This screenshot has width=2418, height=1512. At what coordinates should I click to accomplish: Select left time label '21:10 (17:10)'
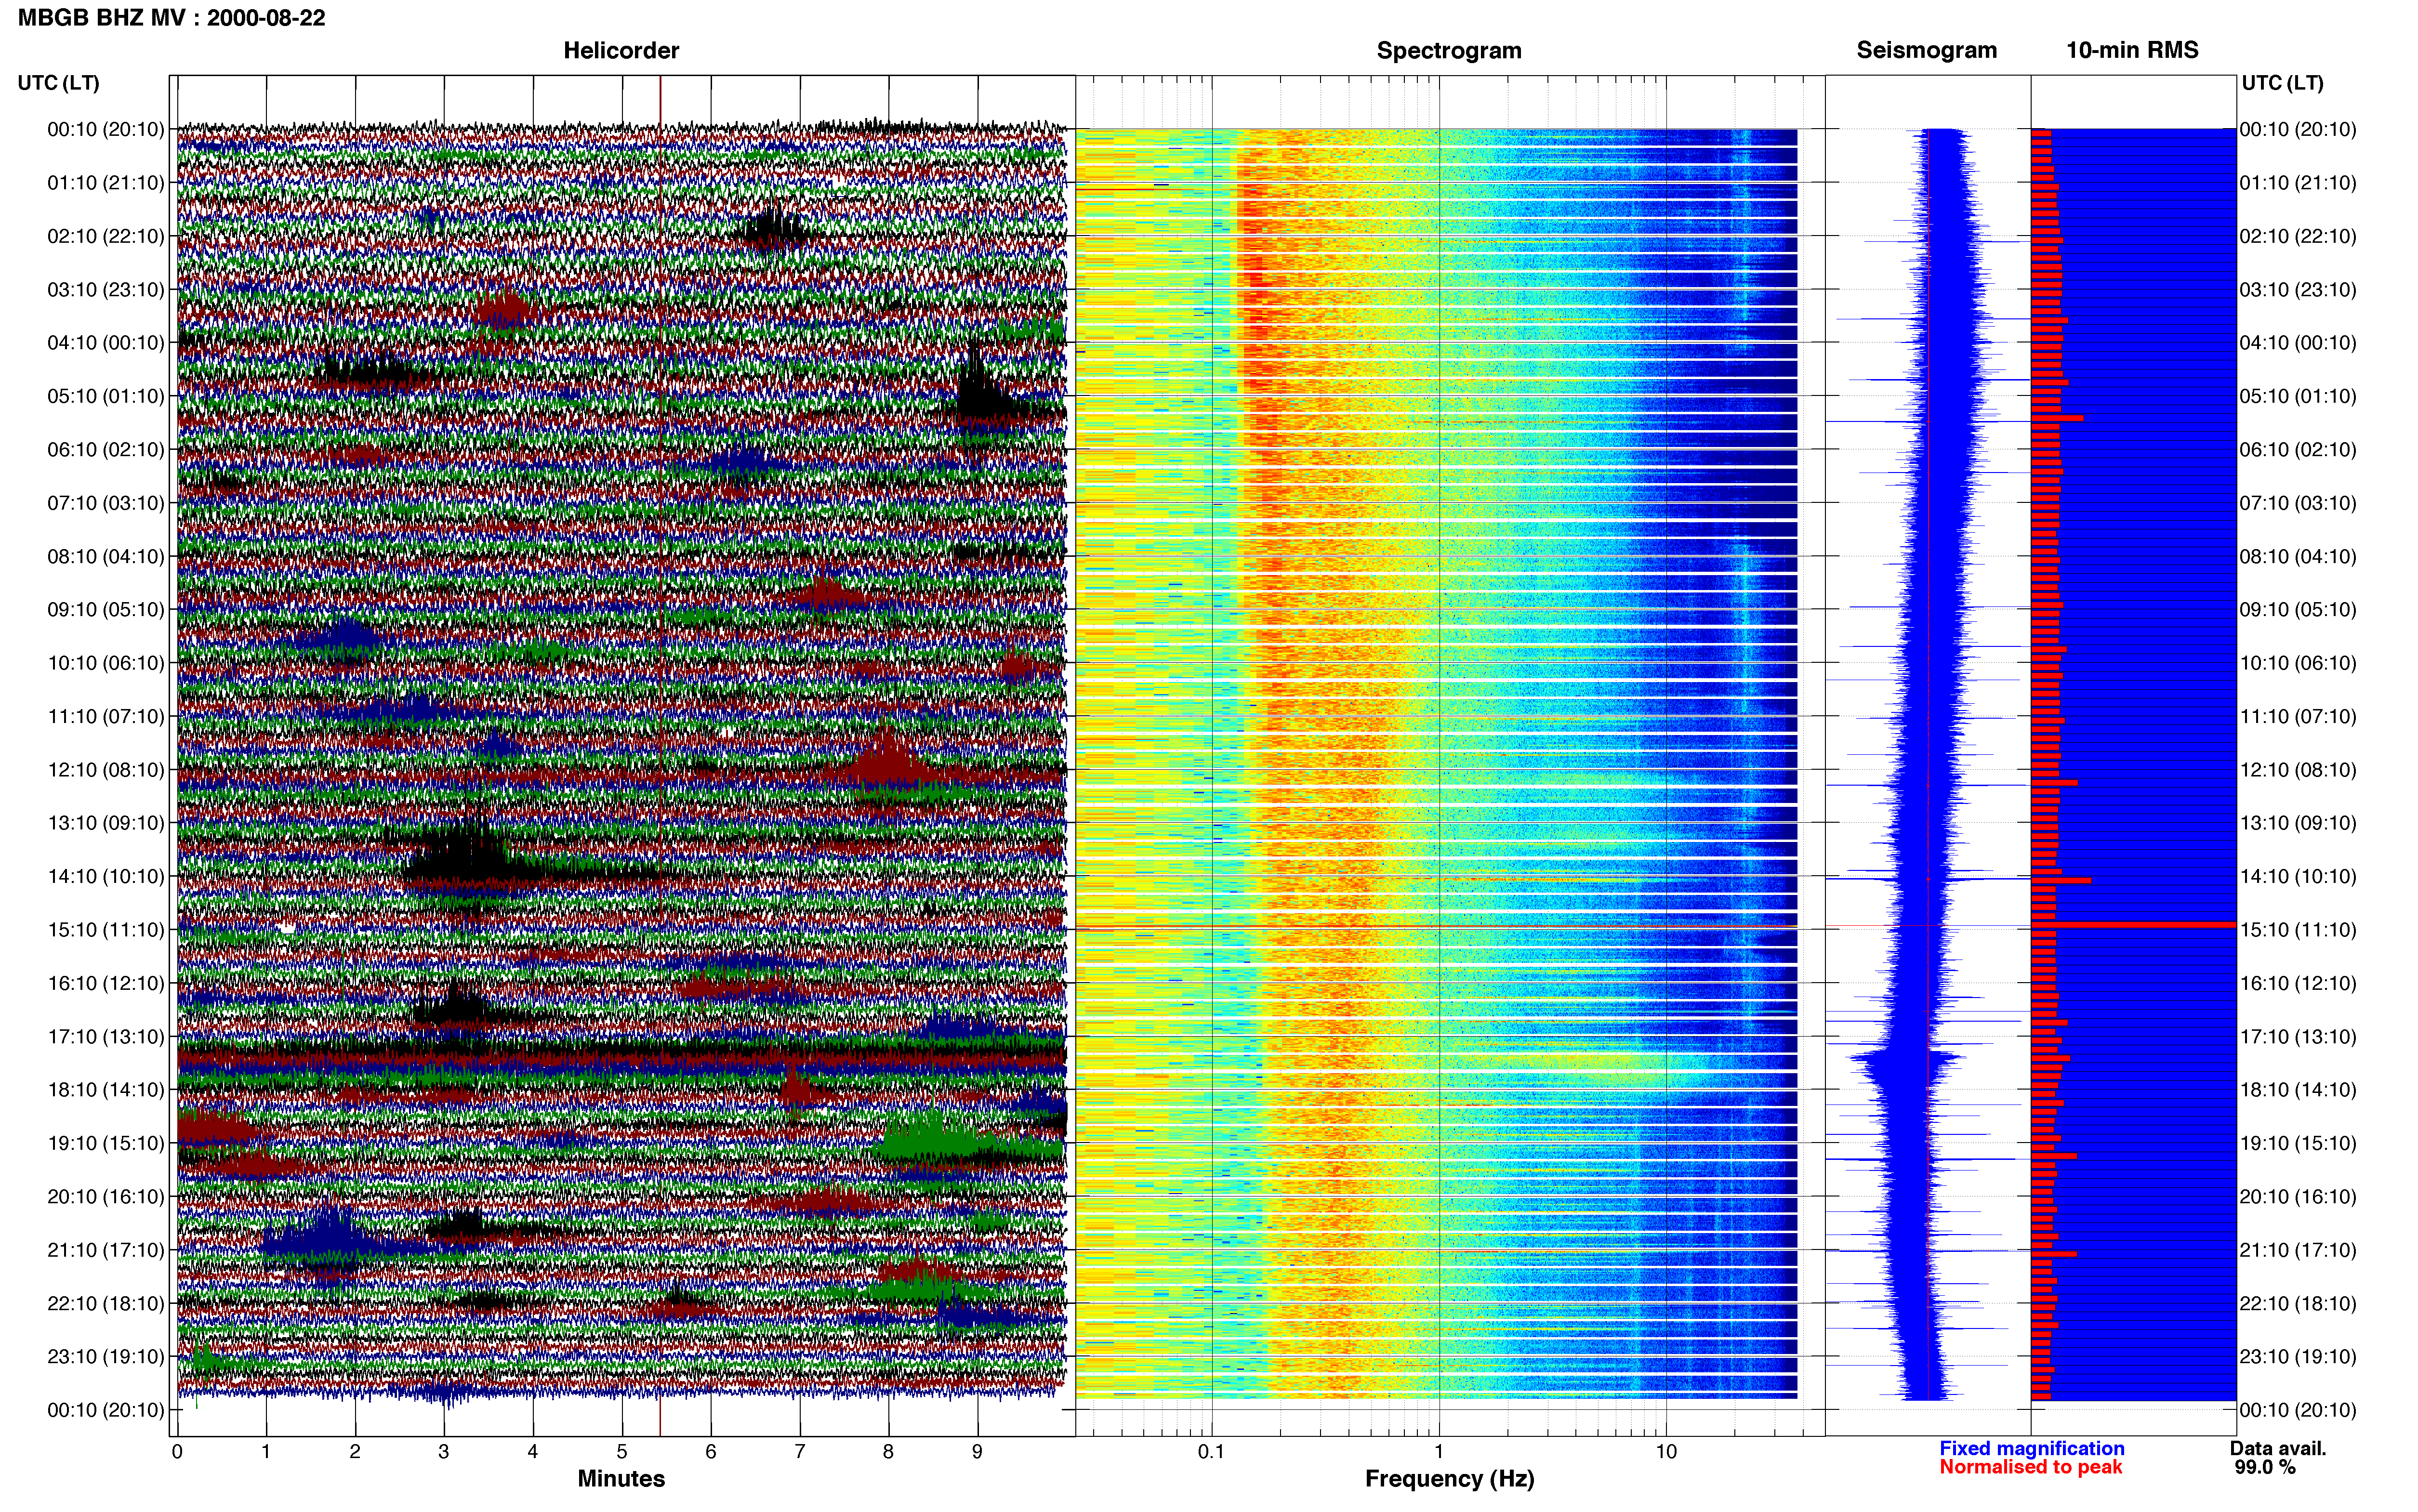coord(106,1250)
